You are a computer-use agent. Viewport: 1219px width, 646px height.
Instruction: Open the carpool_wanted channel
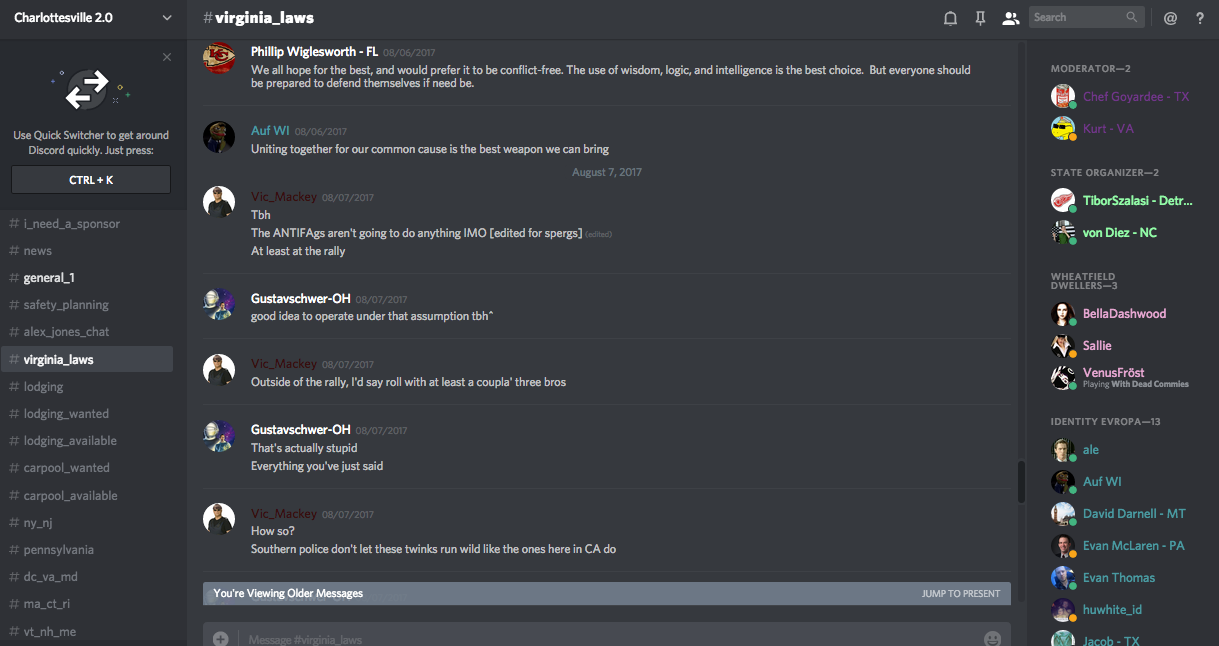point(66,468)
